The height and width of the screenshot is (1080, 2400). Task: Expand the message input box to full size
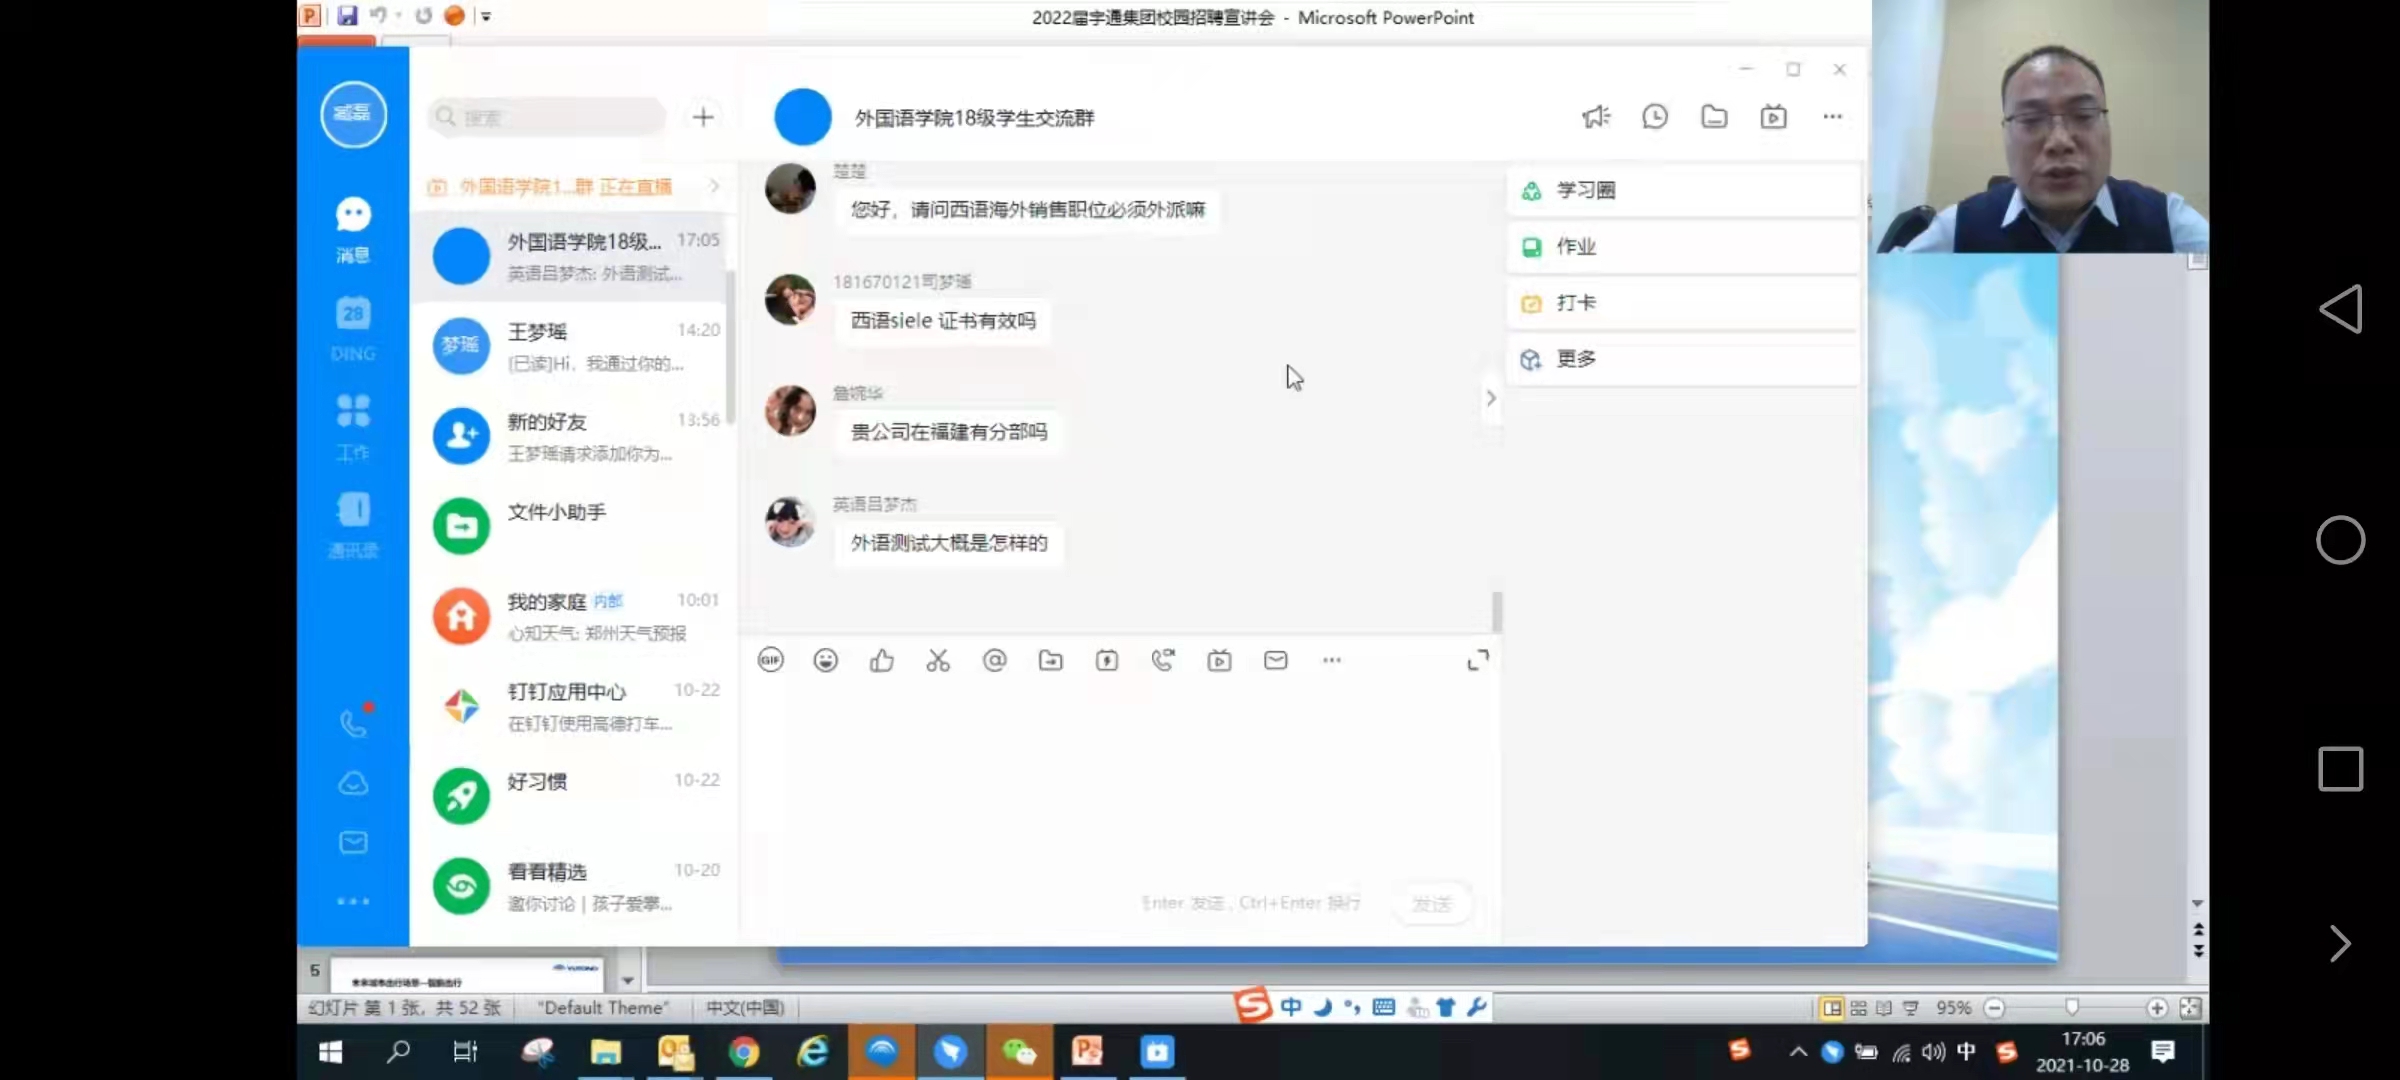(1477, 660)
